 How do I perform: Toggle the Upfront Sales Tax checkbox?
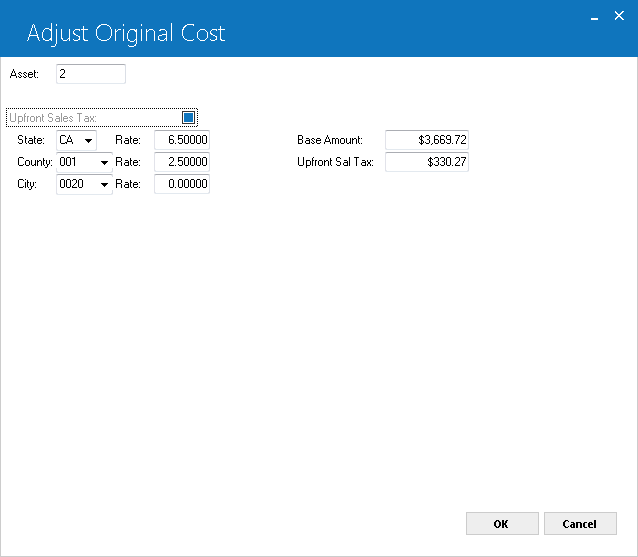(x=188, y=118)
